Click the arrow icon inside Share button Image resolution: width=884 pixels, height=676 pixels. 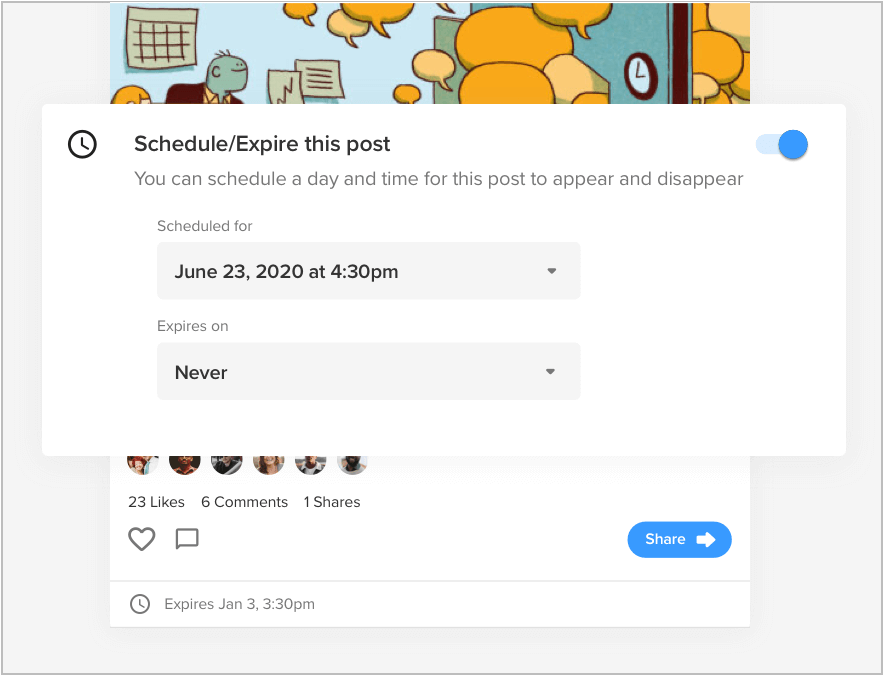click(x=706, y=539)
